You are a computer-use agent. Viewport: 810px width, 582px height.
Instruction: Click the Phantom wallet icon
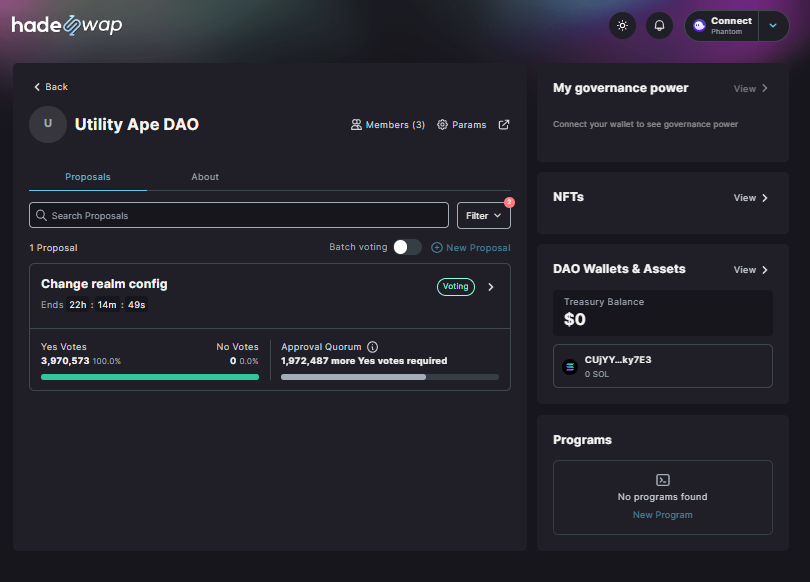point(699,26)
